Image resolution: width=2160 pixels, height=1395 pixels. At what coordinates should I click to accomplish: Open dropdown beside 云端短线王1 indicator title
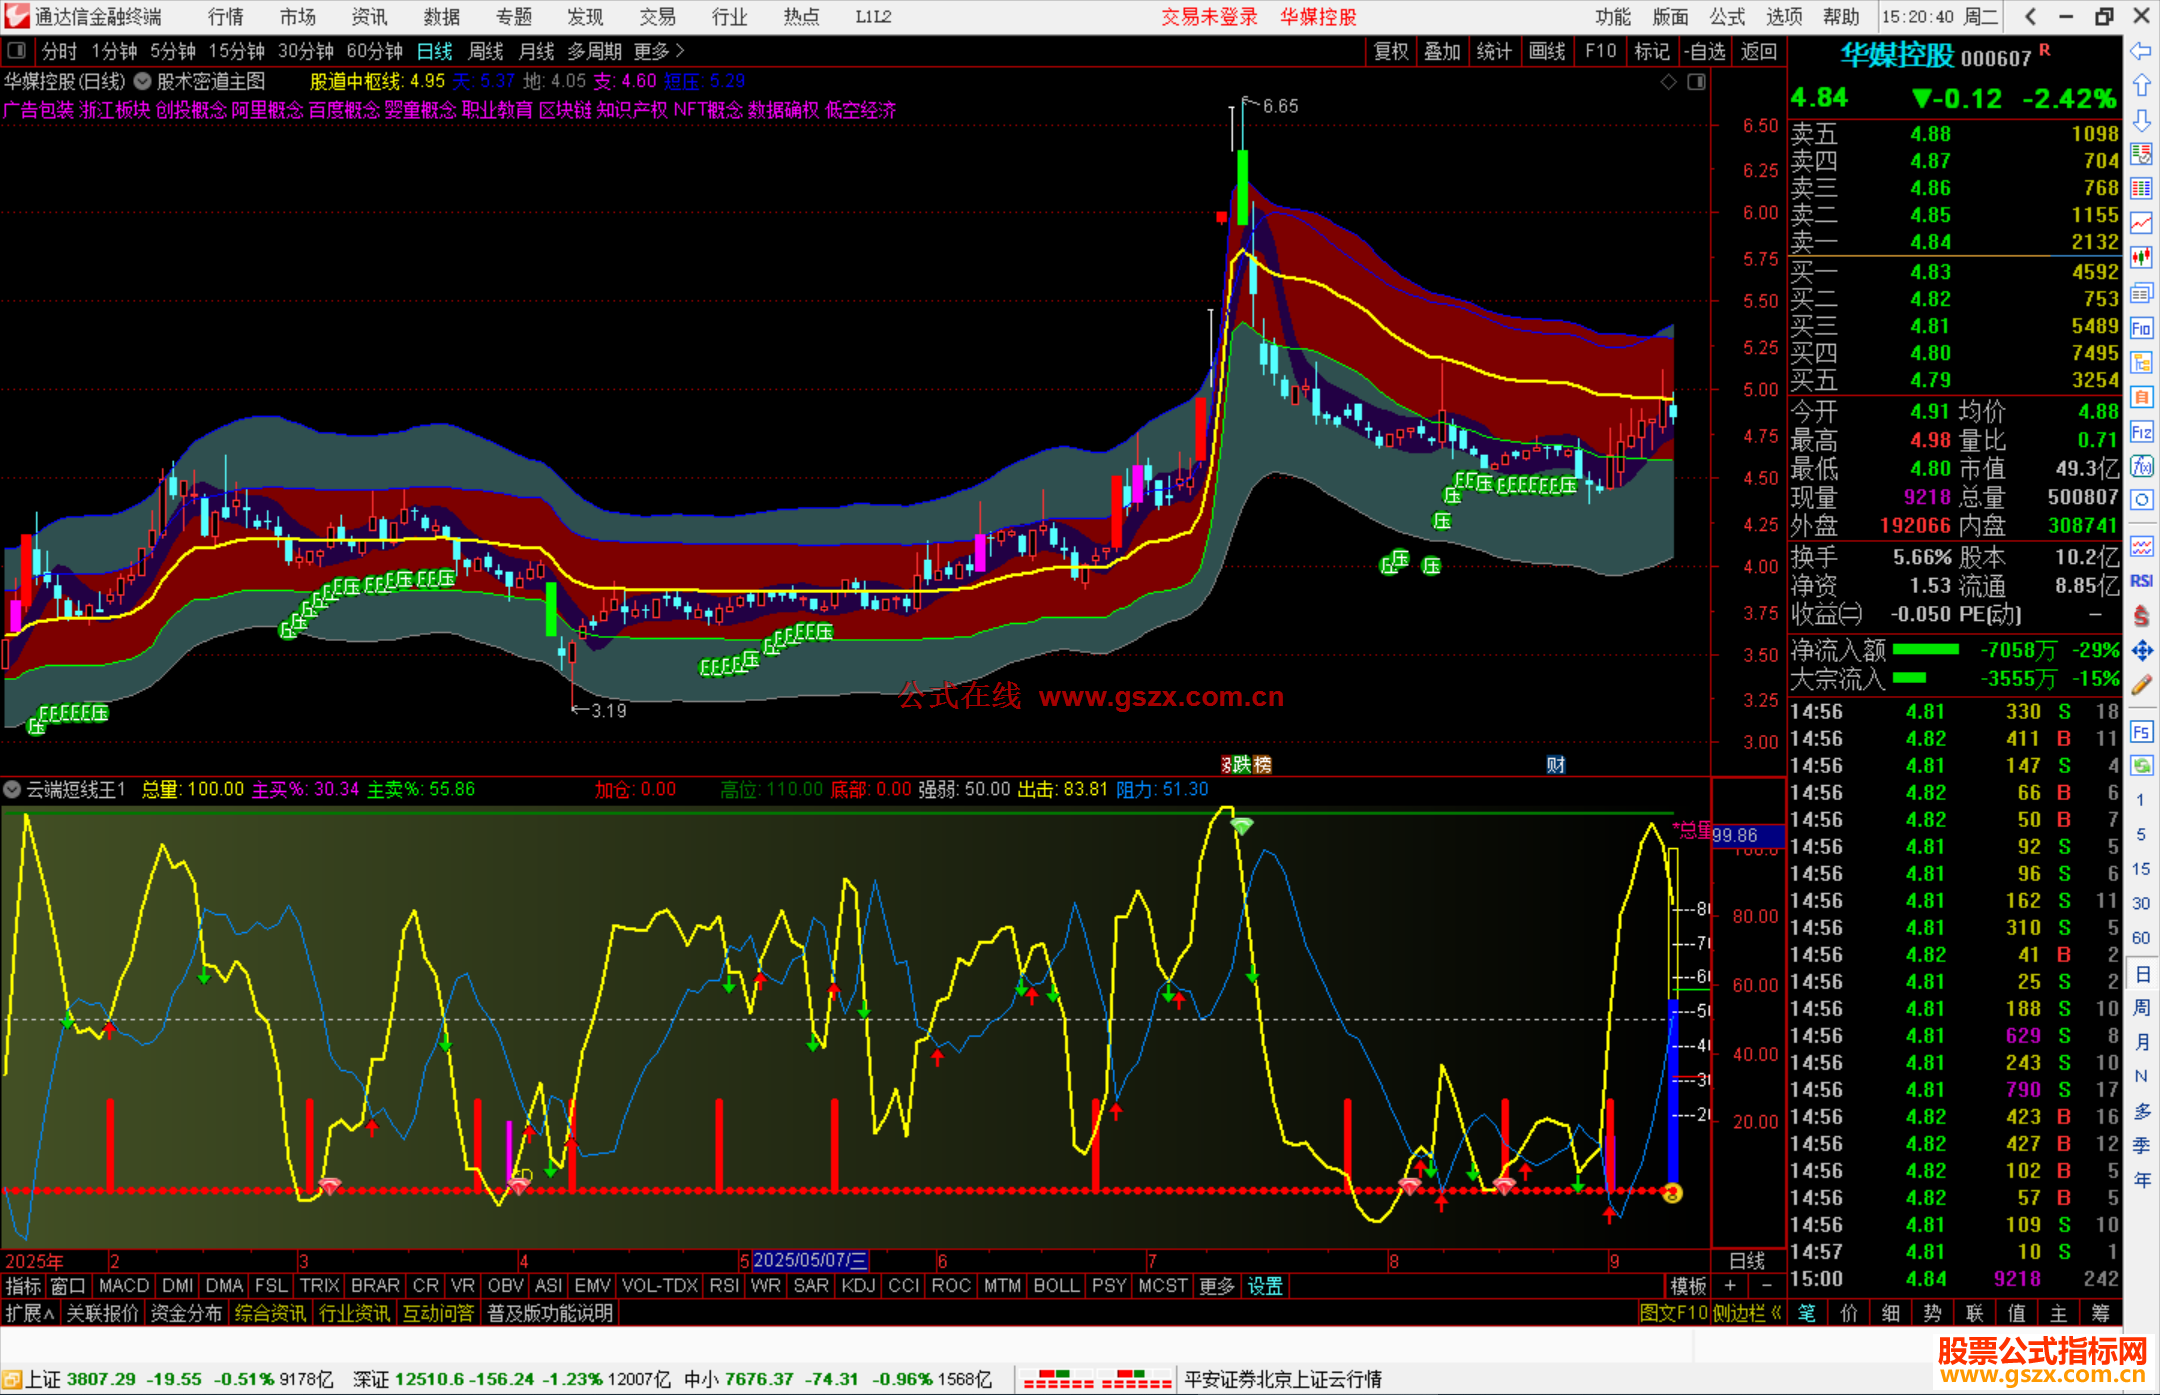tap(12, 789)
